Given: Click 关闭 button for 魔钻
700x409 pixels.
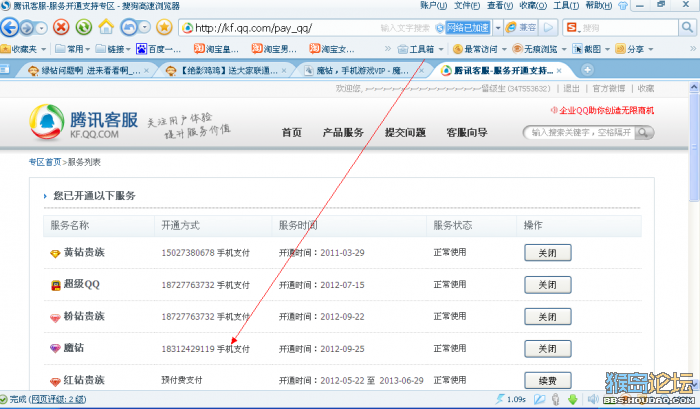Looking at the screenshot, I should (547, 349).
